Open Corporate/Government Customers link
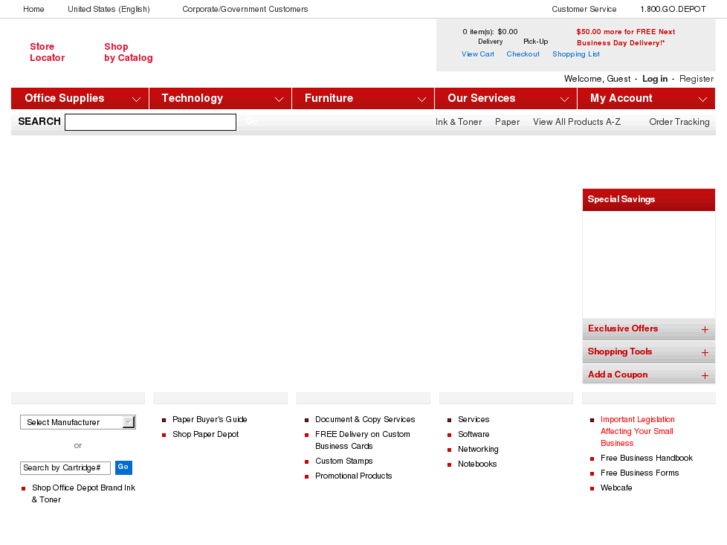Viewport: 727px width, 545px height. tap(245, 9)
